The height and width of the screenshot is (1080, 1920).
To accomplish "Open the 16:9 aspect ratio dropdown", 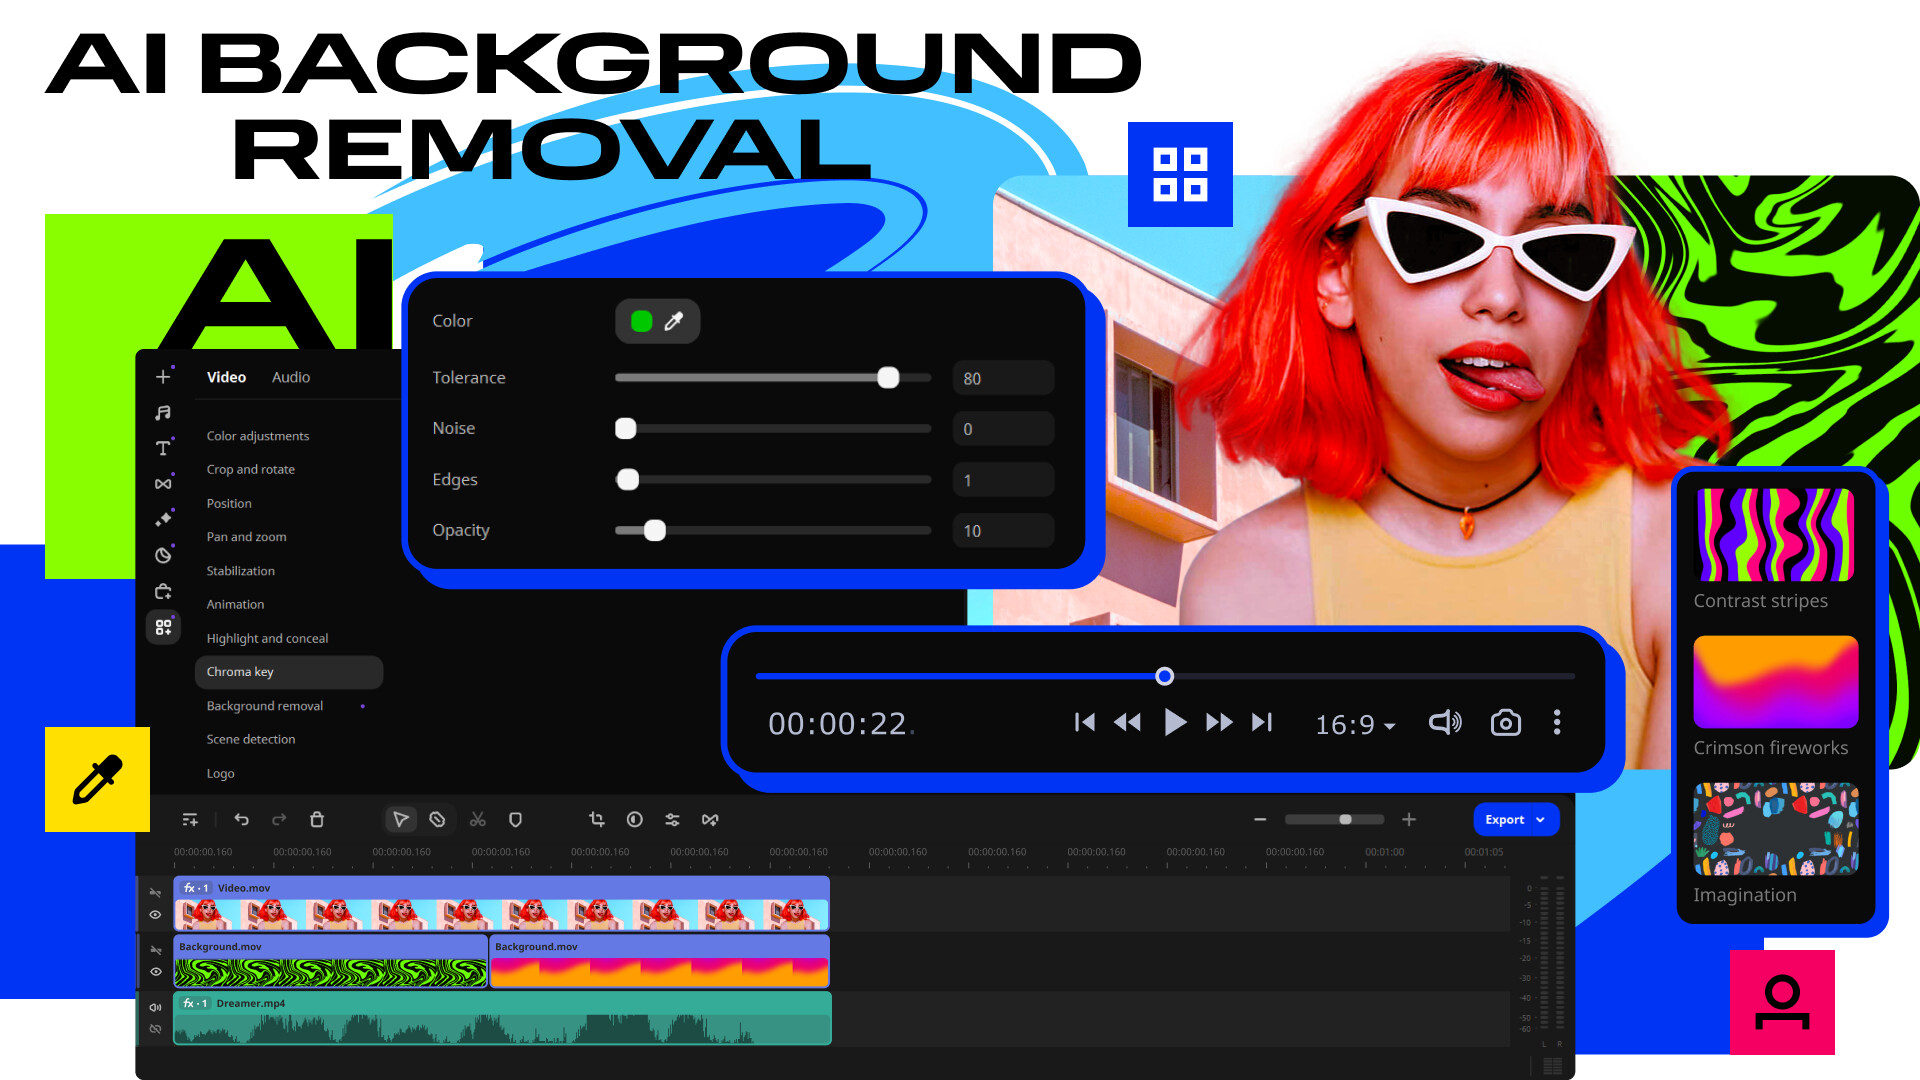I will pos(1354,724).
